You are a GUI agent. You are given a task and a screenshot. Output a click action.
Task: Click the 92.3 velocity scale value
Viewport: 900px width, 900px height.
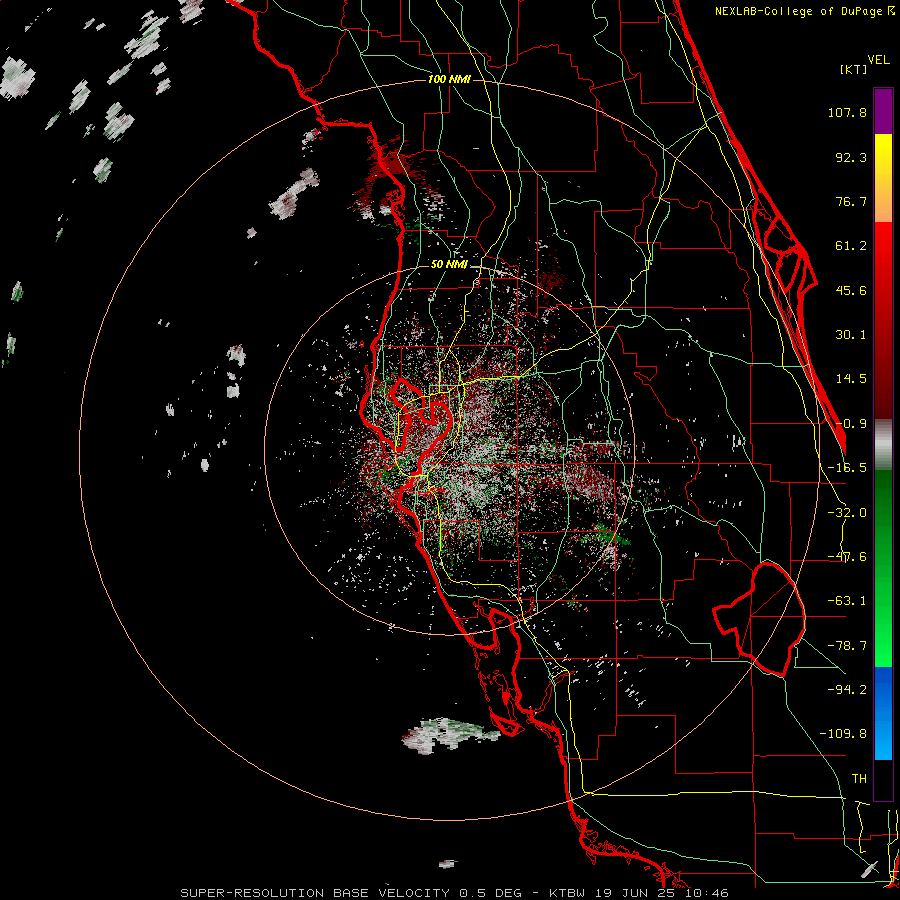pyautogui.click(x=851, y=157)
